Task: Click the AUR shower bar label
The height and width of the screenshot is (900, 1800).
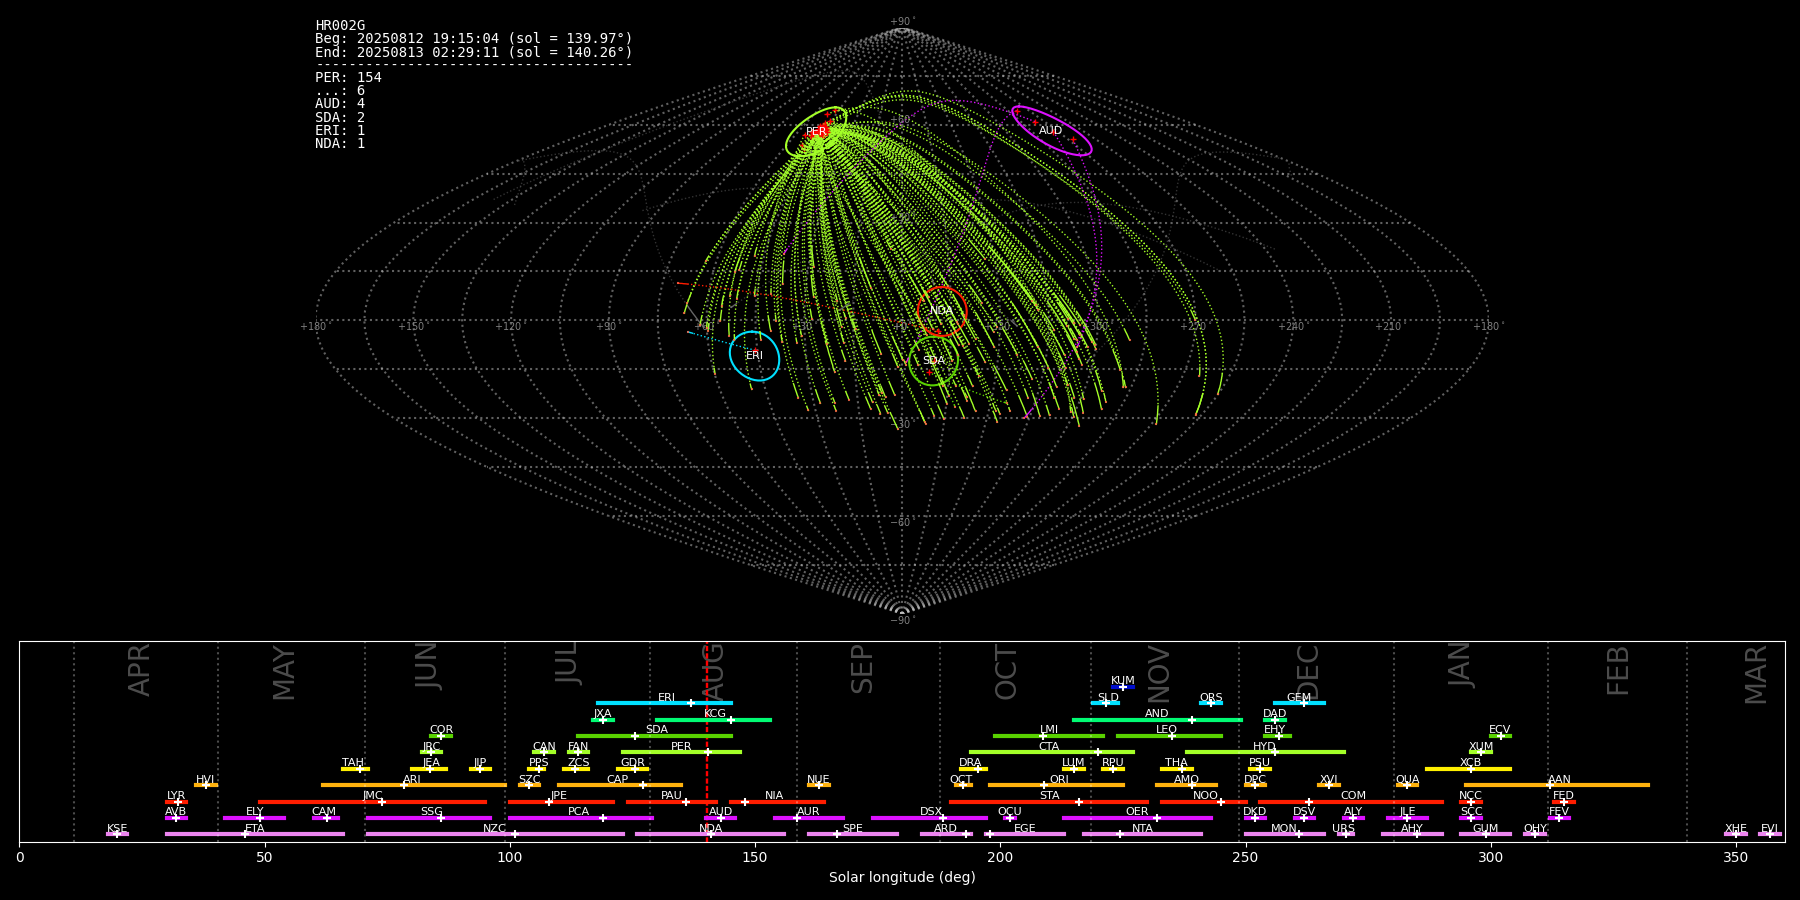Action: [x=808, y=812]
